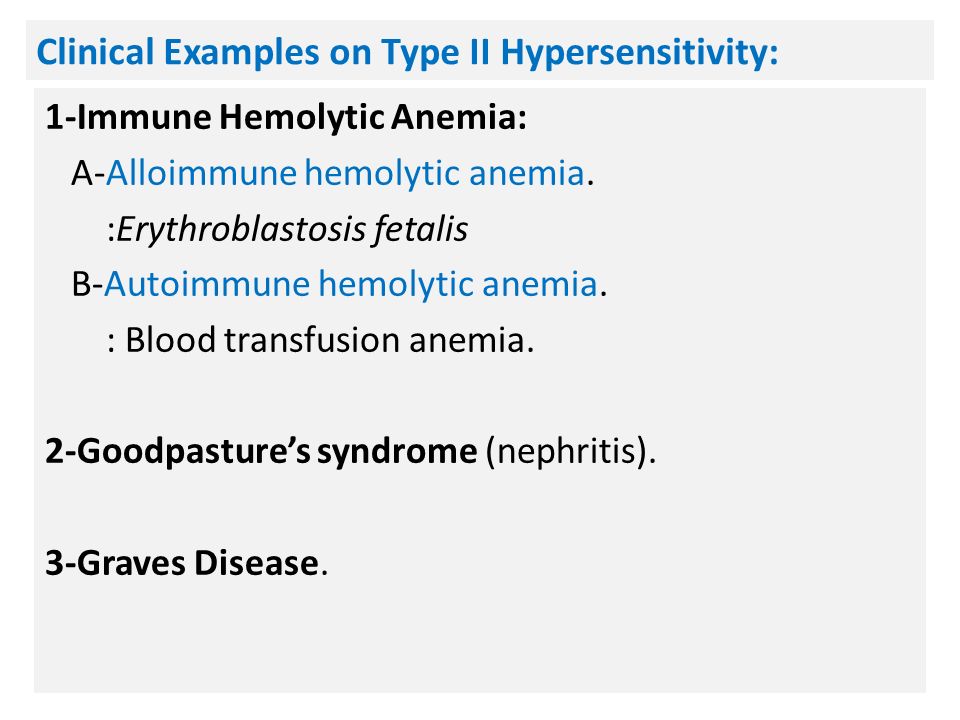Click the word 'fetalis' in the italic line
The height and width of the screenshot is (720, 960).
421,230
